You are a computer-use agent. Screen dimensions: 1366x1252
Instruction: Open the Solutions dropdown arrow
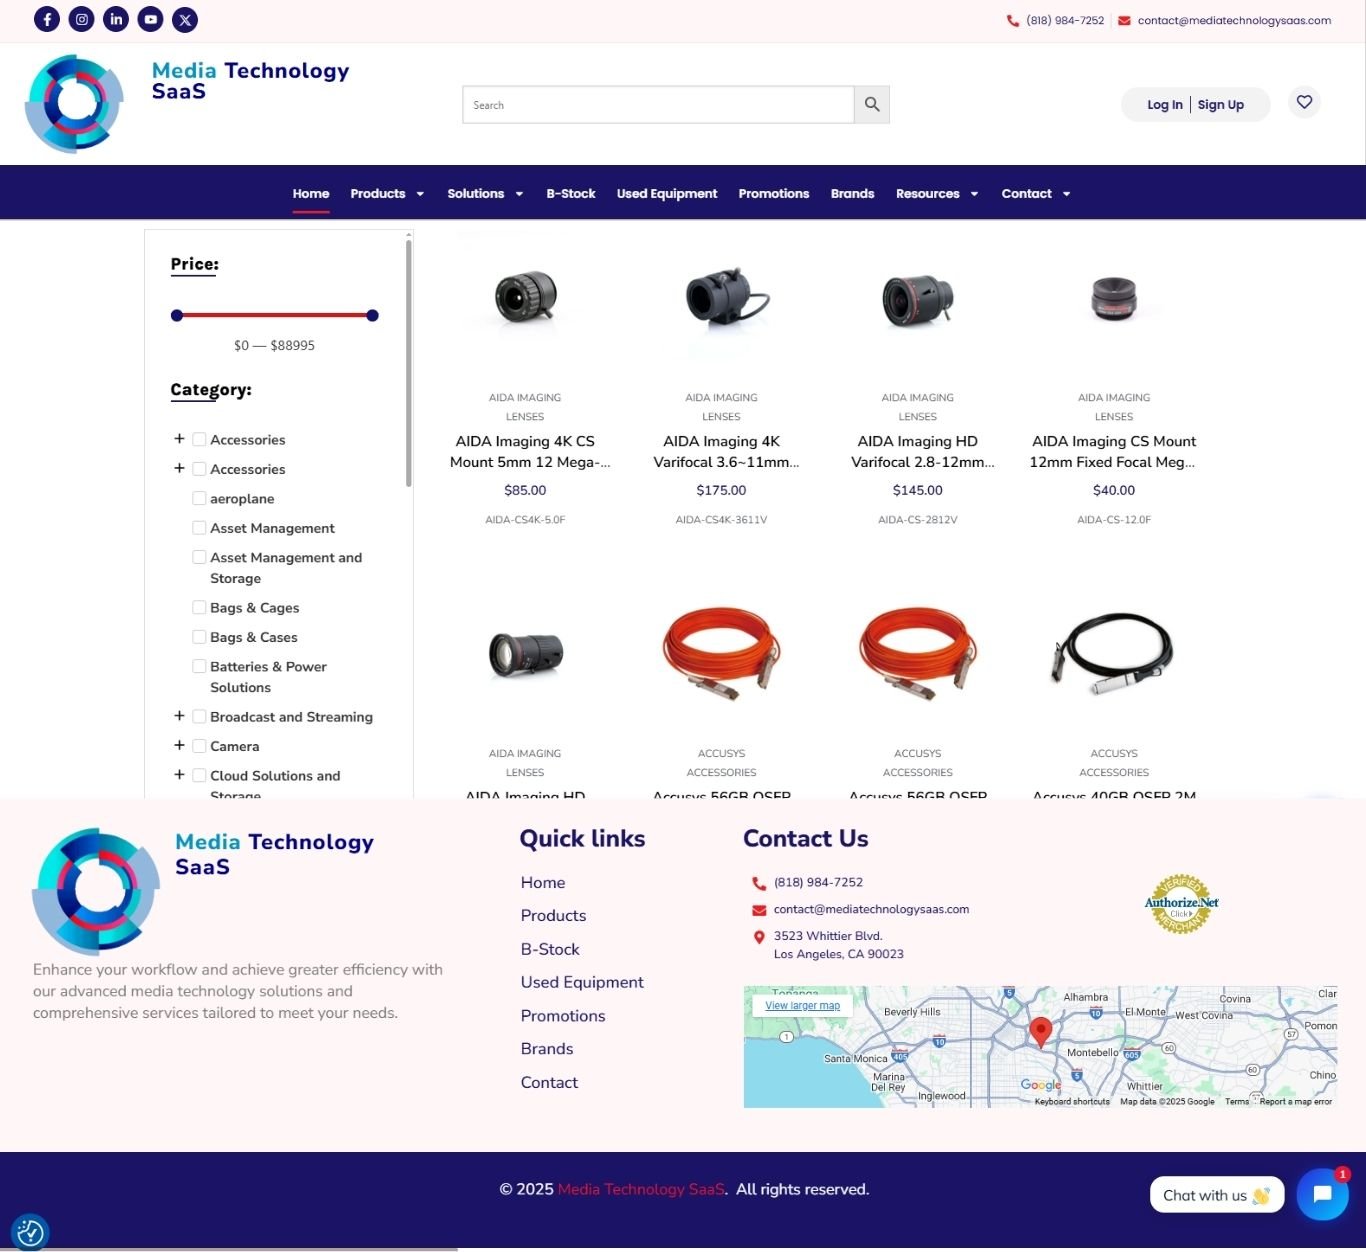coord(519,194)
